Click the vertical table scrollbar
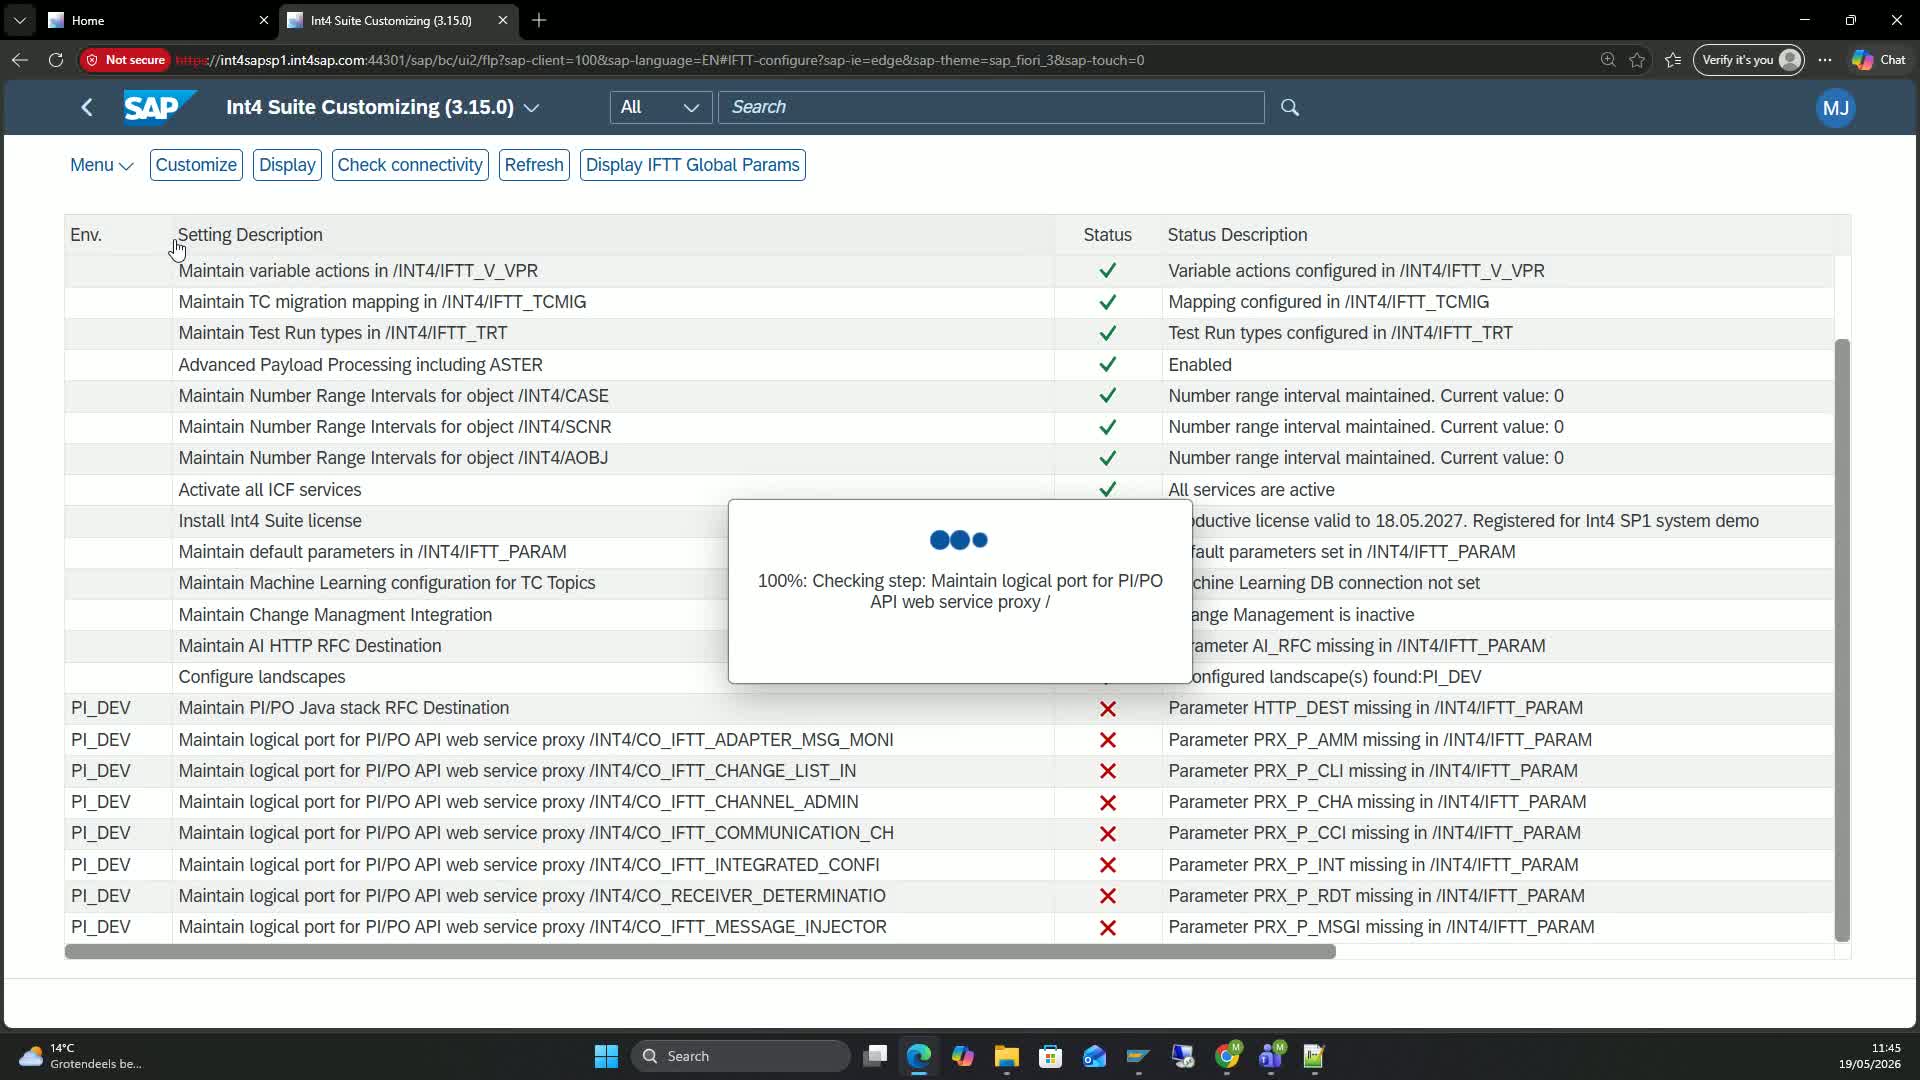 click(1842, 640)
